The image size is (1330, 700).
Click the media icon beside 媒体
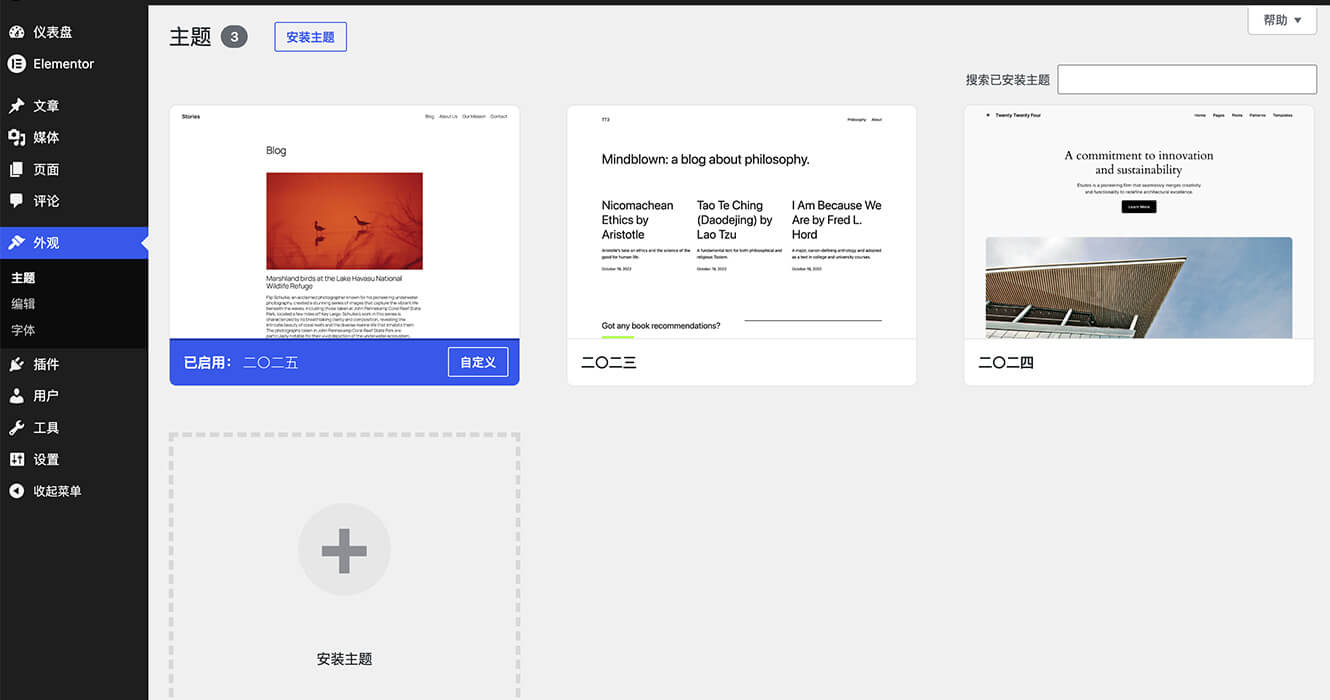(16, 137)
